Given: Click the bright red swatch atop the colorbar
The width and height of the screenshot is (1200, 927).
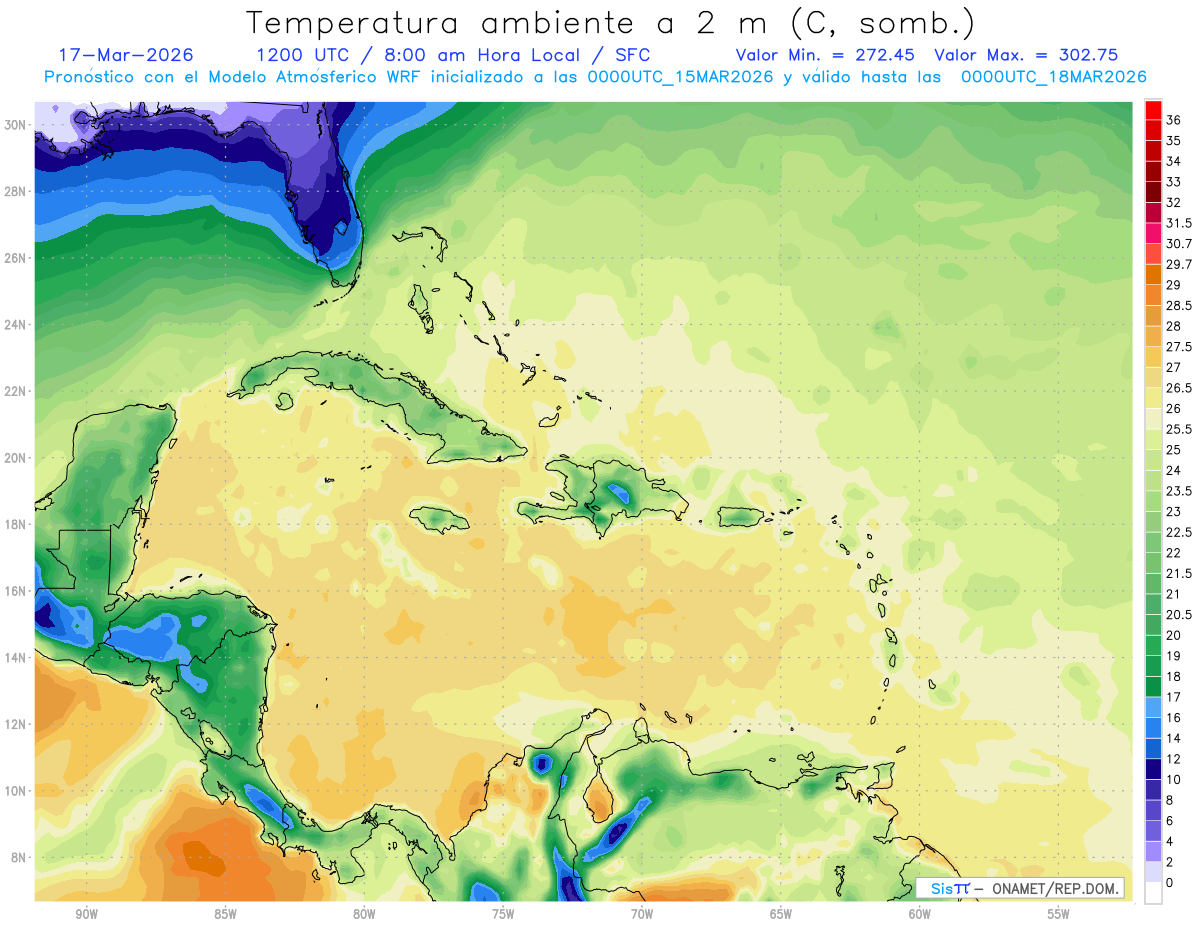Looking at the screenshot, I should pos(1153,110).
